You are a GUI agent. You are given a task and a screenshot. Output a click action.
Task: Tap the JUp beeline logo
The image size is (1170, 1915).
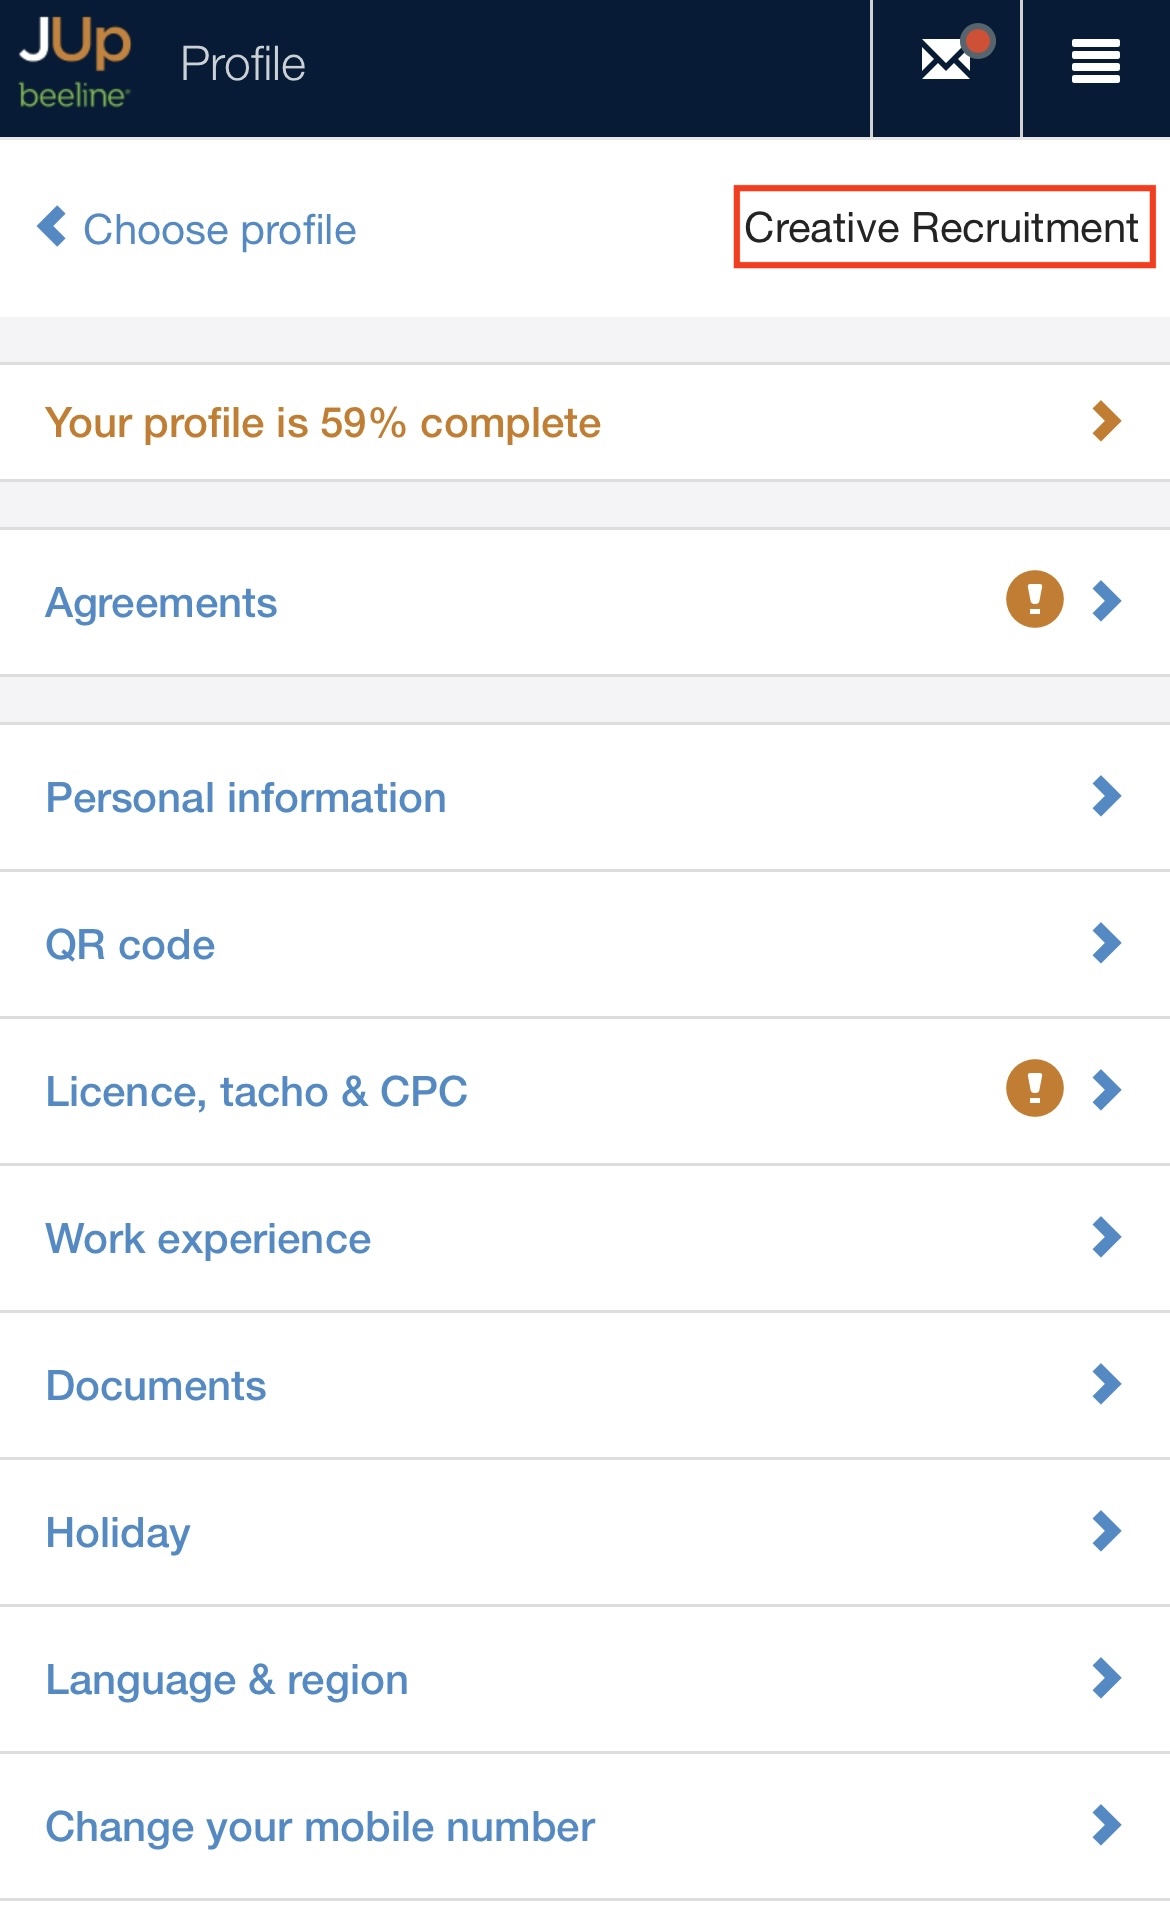point(75,64)
